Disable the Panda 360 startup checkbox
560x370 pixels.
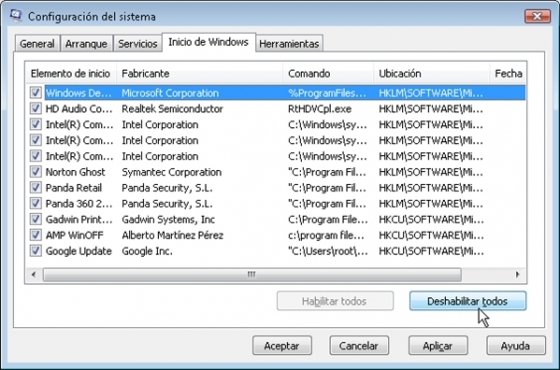pyautogui.click(x=35, y=204)
